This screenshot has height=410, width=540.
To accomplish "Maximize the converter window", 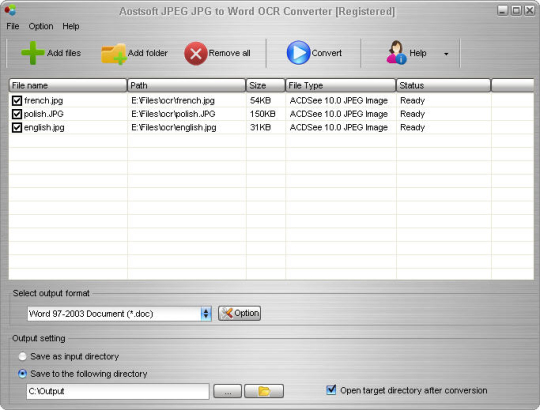I will point(516,11).
